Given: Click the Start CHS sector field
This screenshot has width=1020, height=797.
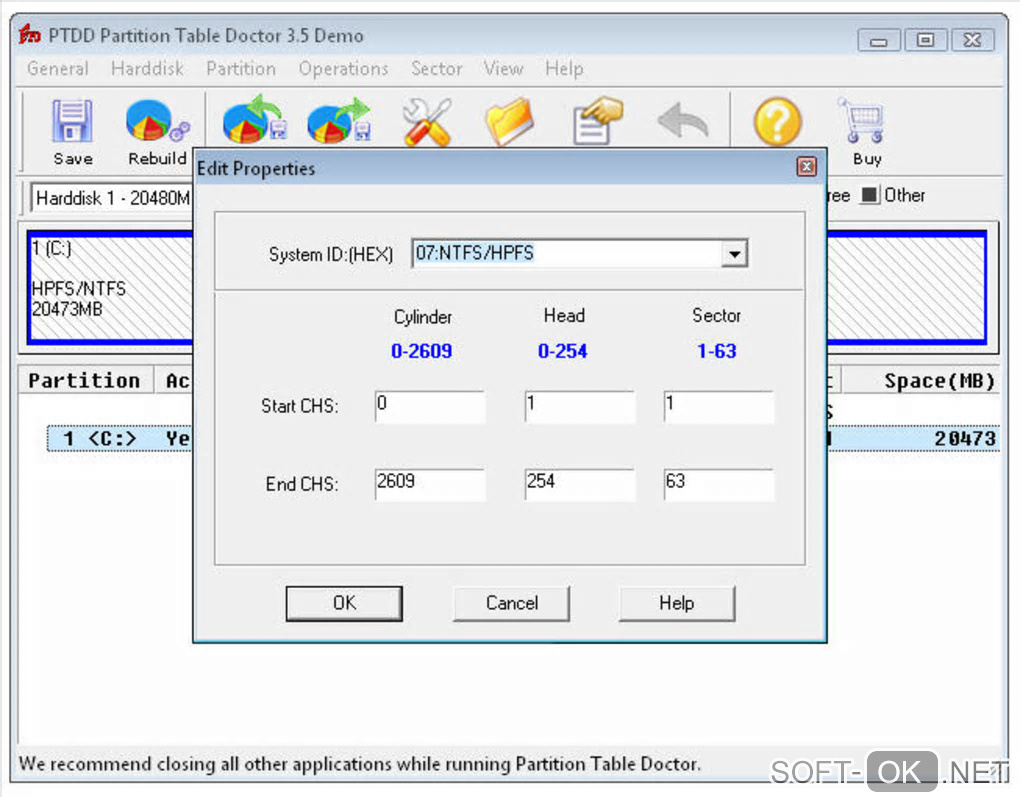Looking at the screenshot, I should [719, 407].
